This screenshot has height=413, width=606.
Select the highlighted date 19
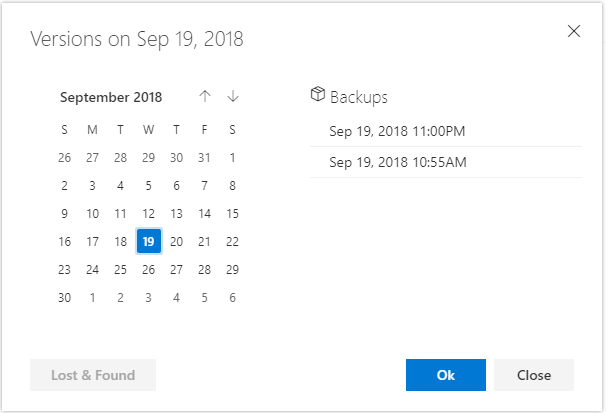148,241
